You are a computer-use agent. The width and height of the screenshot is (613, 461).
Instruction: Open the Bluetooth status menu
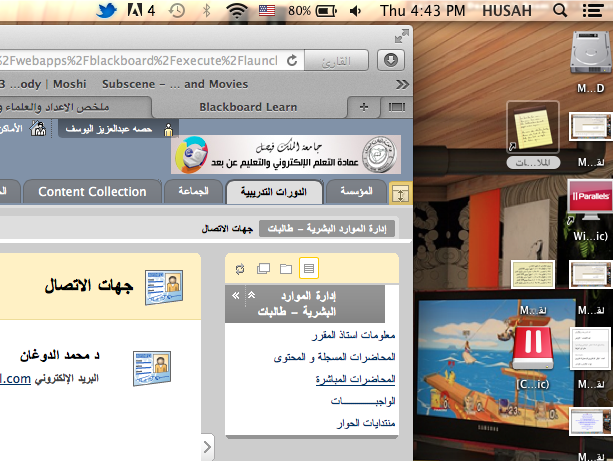[x=207, y=11]
